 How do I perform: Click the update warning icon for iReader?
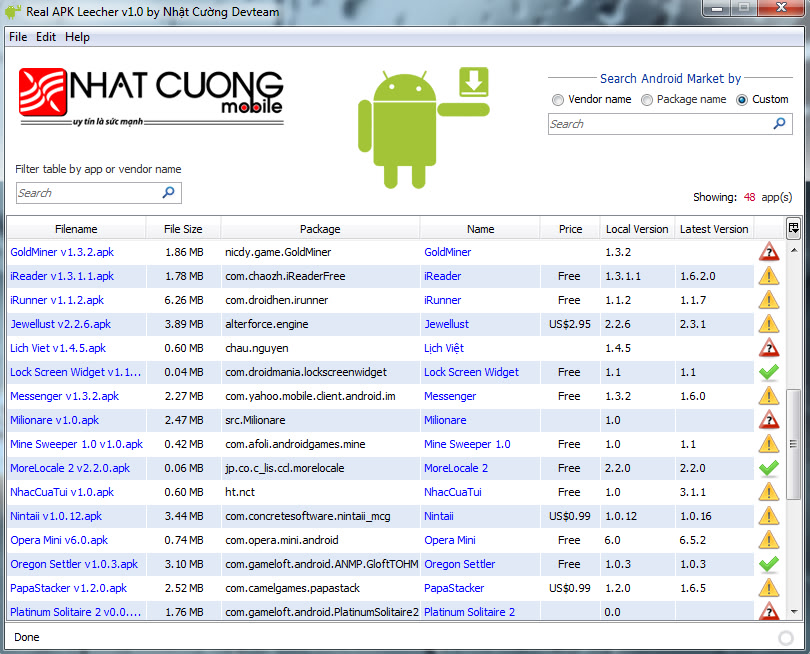click(x=769, y=276)
